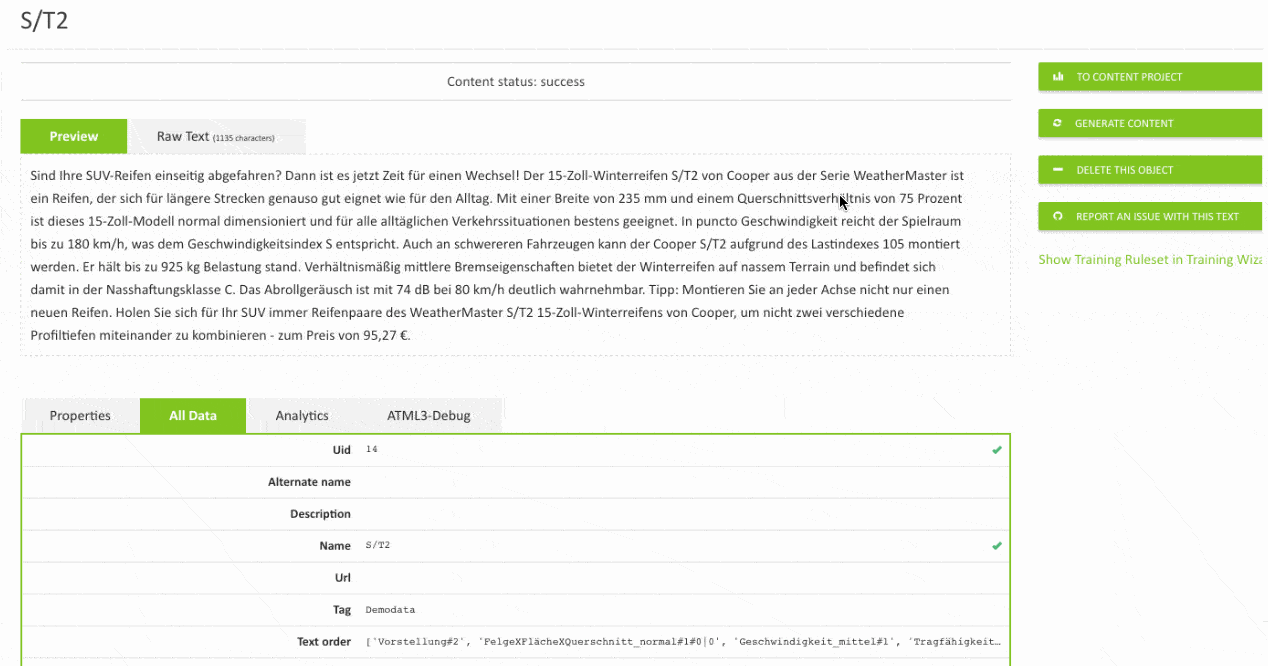Image resolution: width=1268 pixels, height=666 pixels.
Task: Open Show Training Ruleset in Training Wizard link
Action: pos(1150,260)
